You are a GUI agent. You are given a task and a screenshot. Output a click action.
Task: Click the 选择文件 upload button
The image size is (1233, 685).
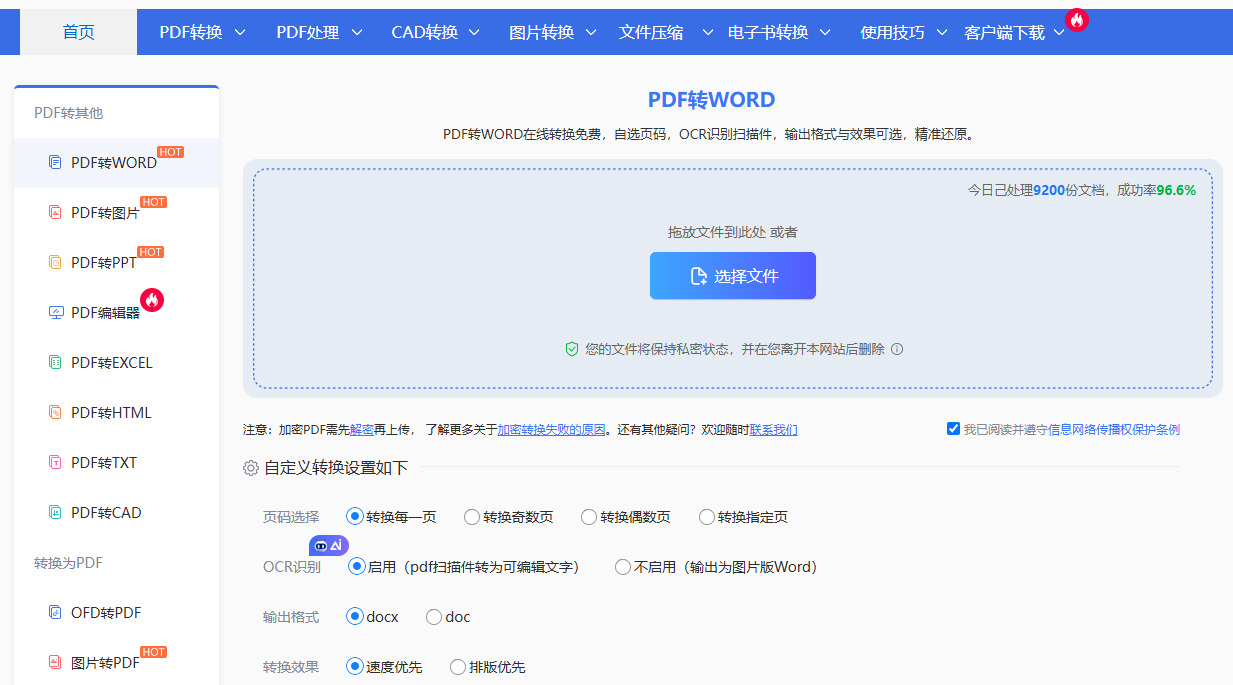coord(733,276)
